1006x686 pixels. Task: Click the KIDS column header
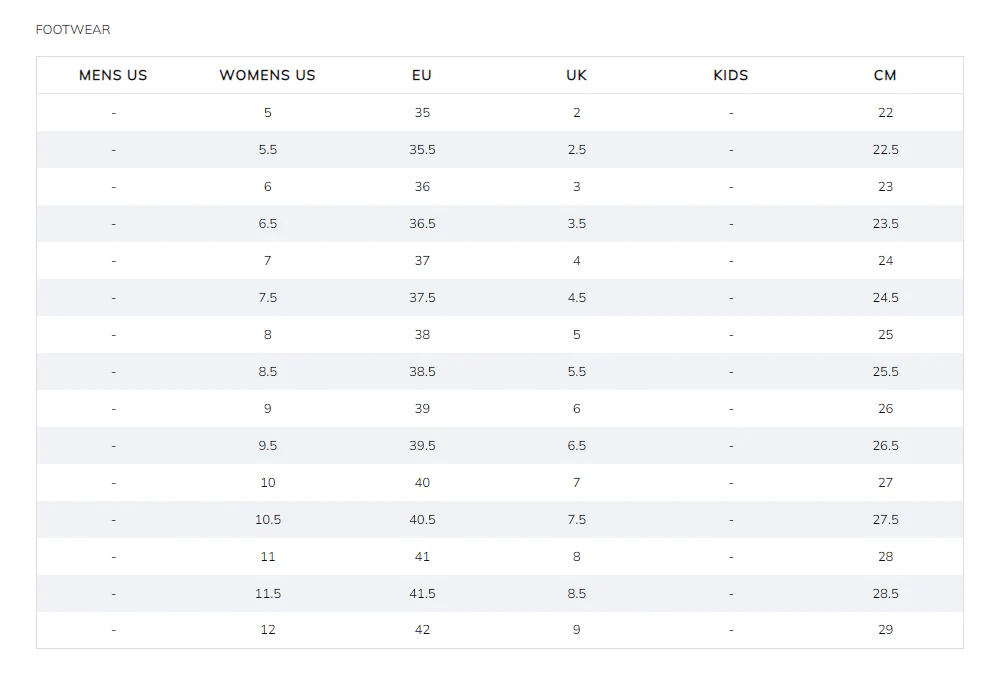(x=731, y=75)
